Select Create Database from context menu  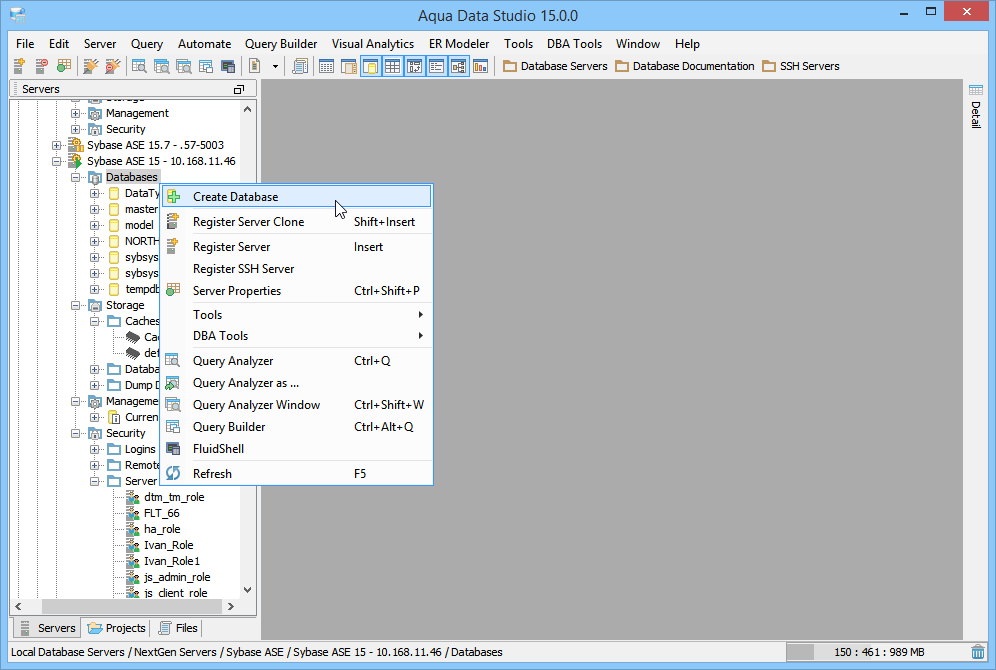click(x=297, y=196)
